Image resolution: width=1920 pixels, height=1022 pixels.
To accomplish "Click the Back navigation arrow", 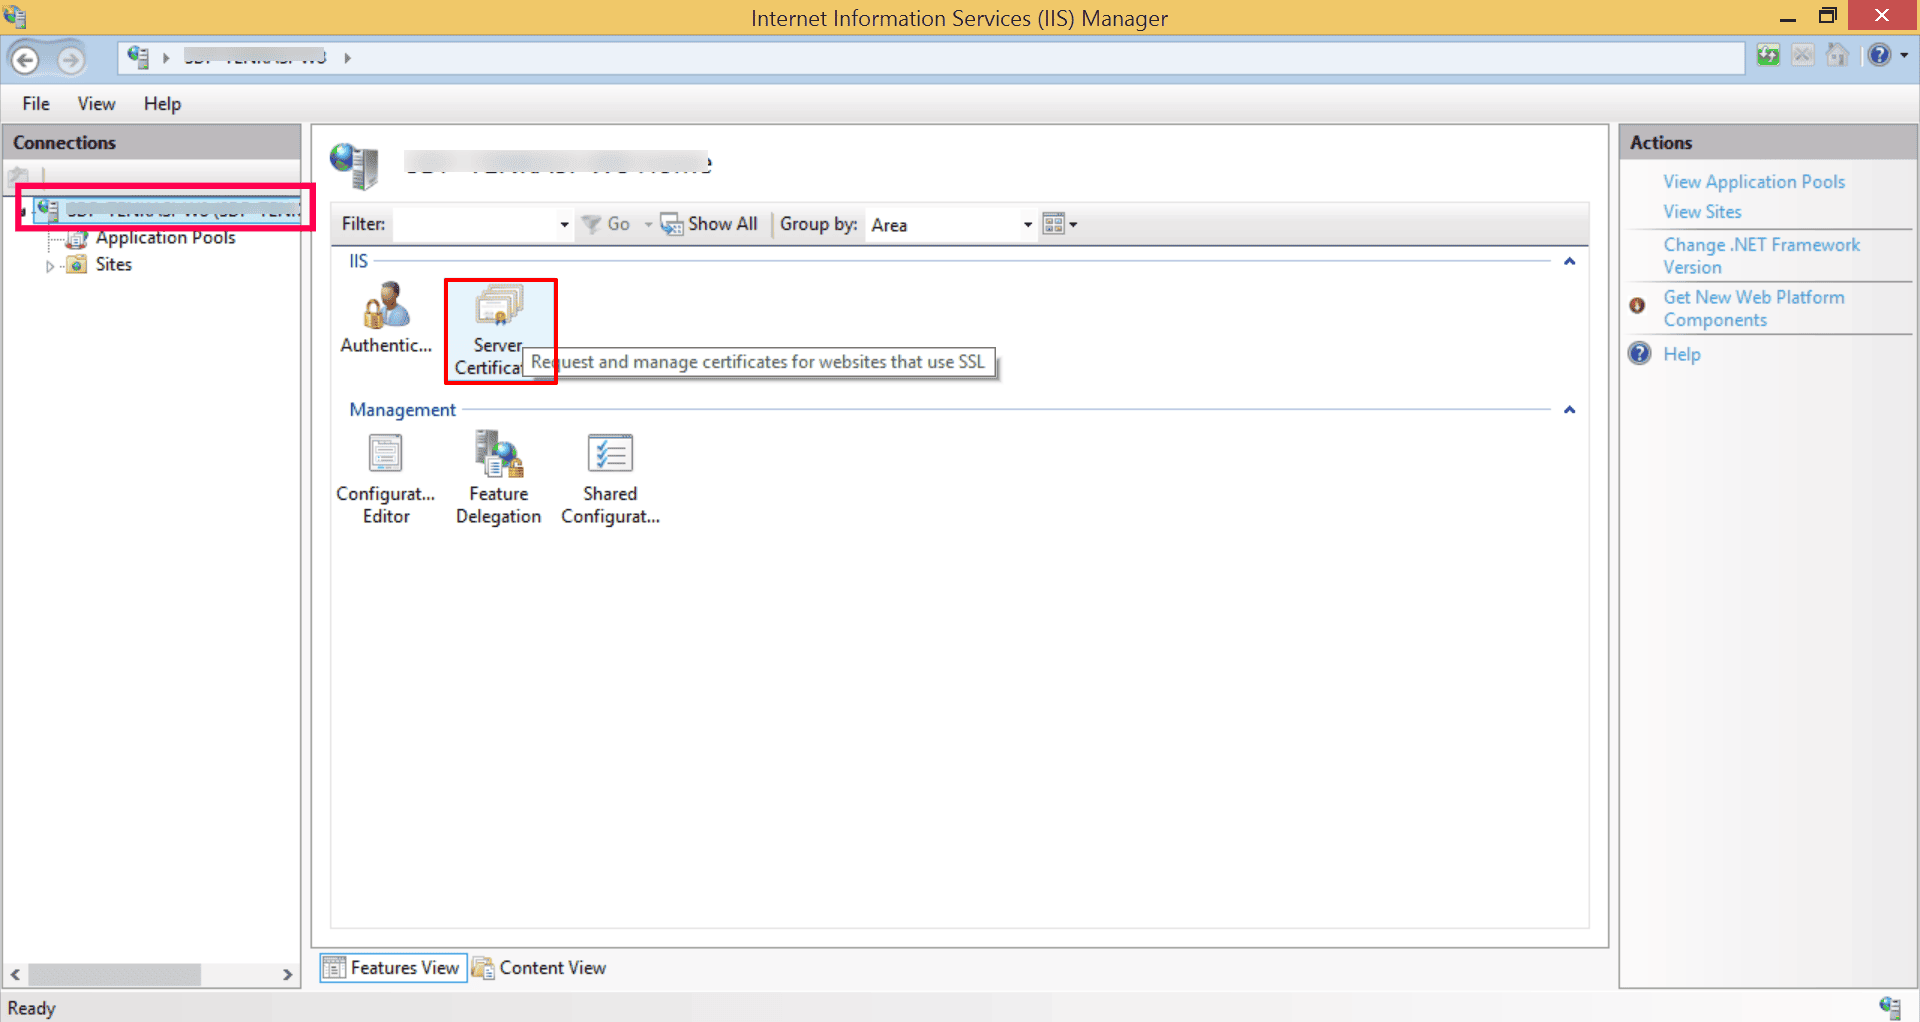I will [26, 59].
